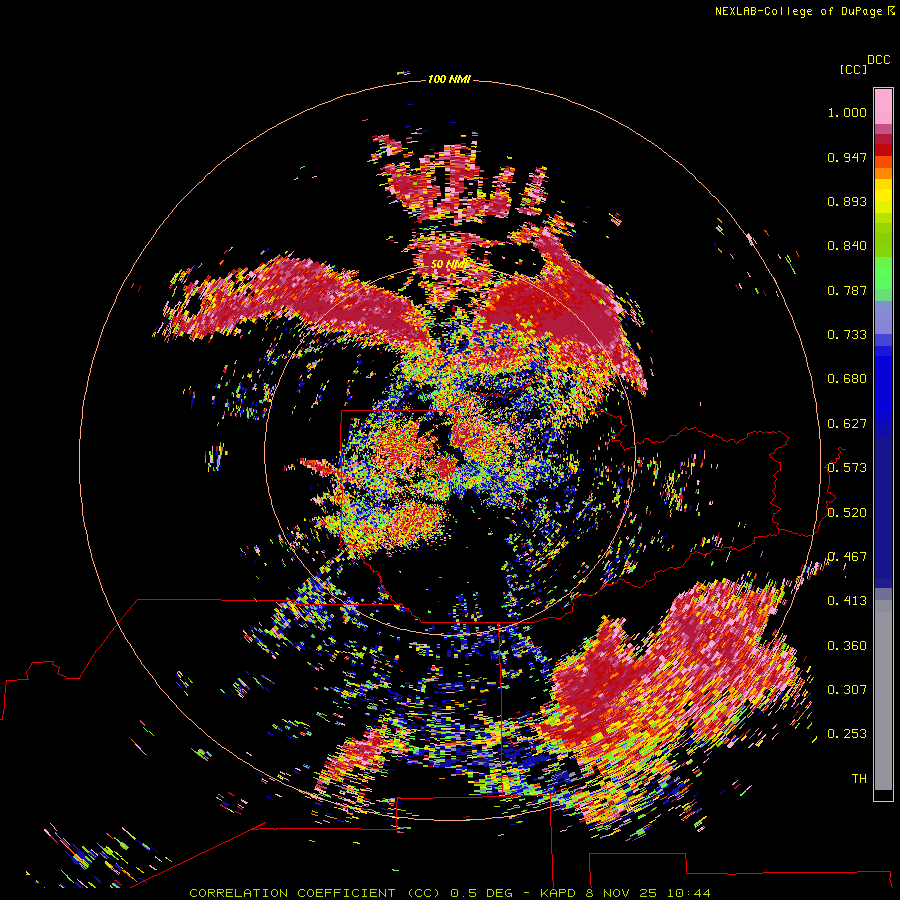
Task: Click the 0.893 value on the scale
Action: [x=847, y=201]
